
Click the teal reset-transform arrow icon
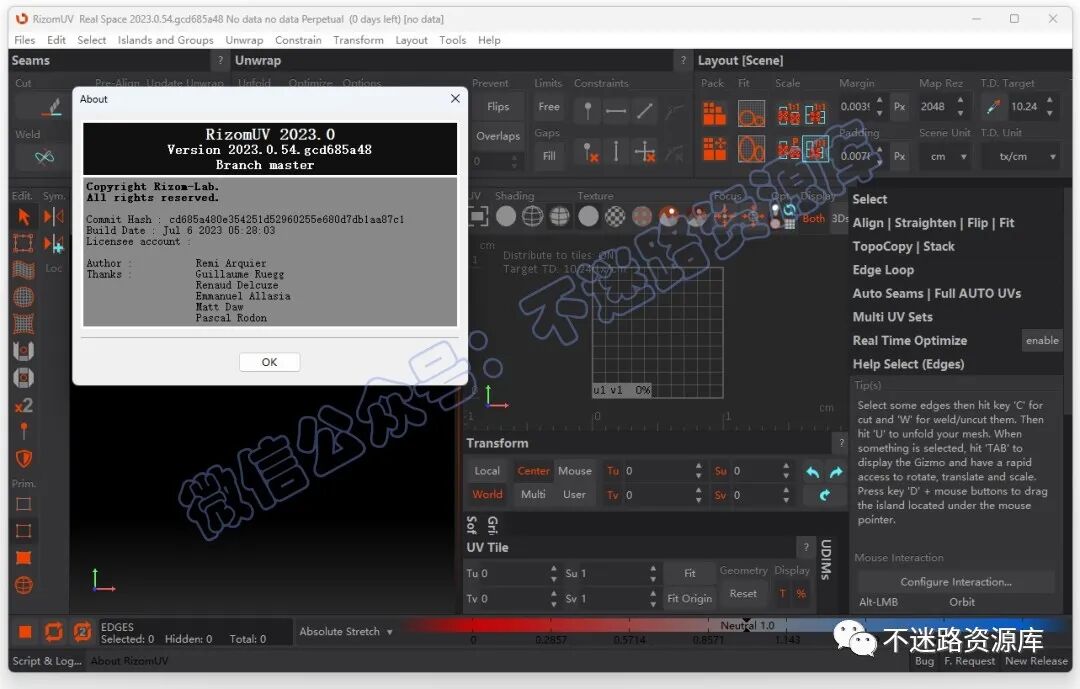pos(824,495)
